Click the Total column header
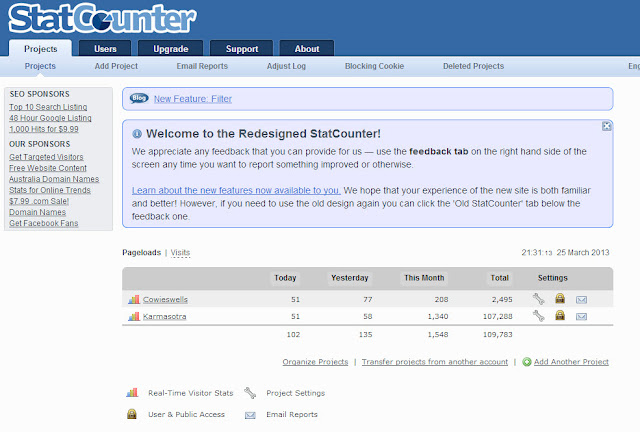 [x=500, y=278]
